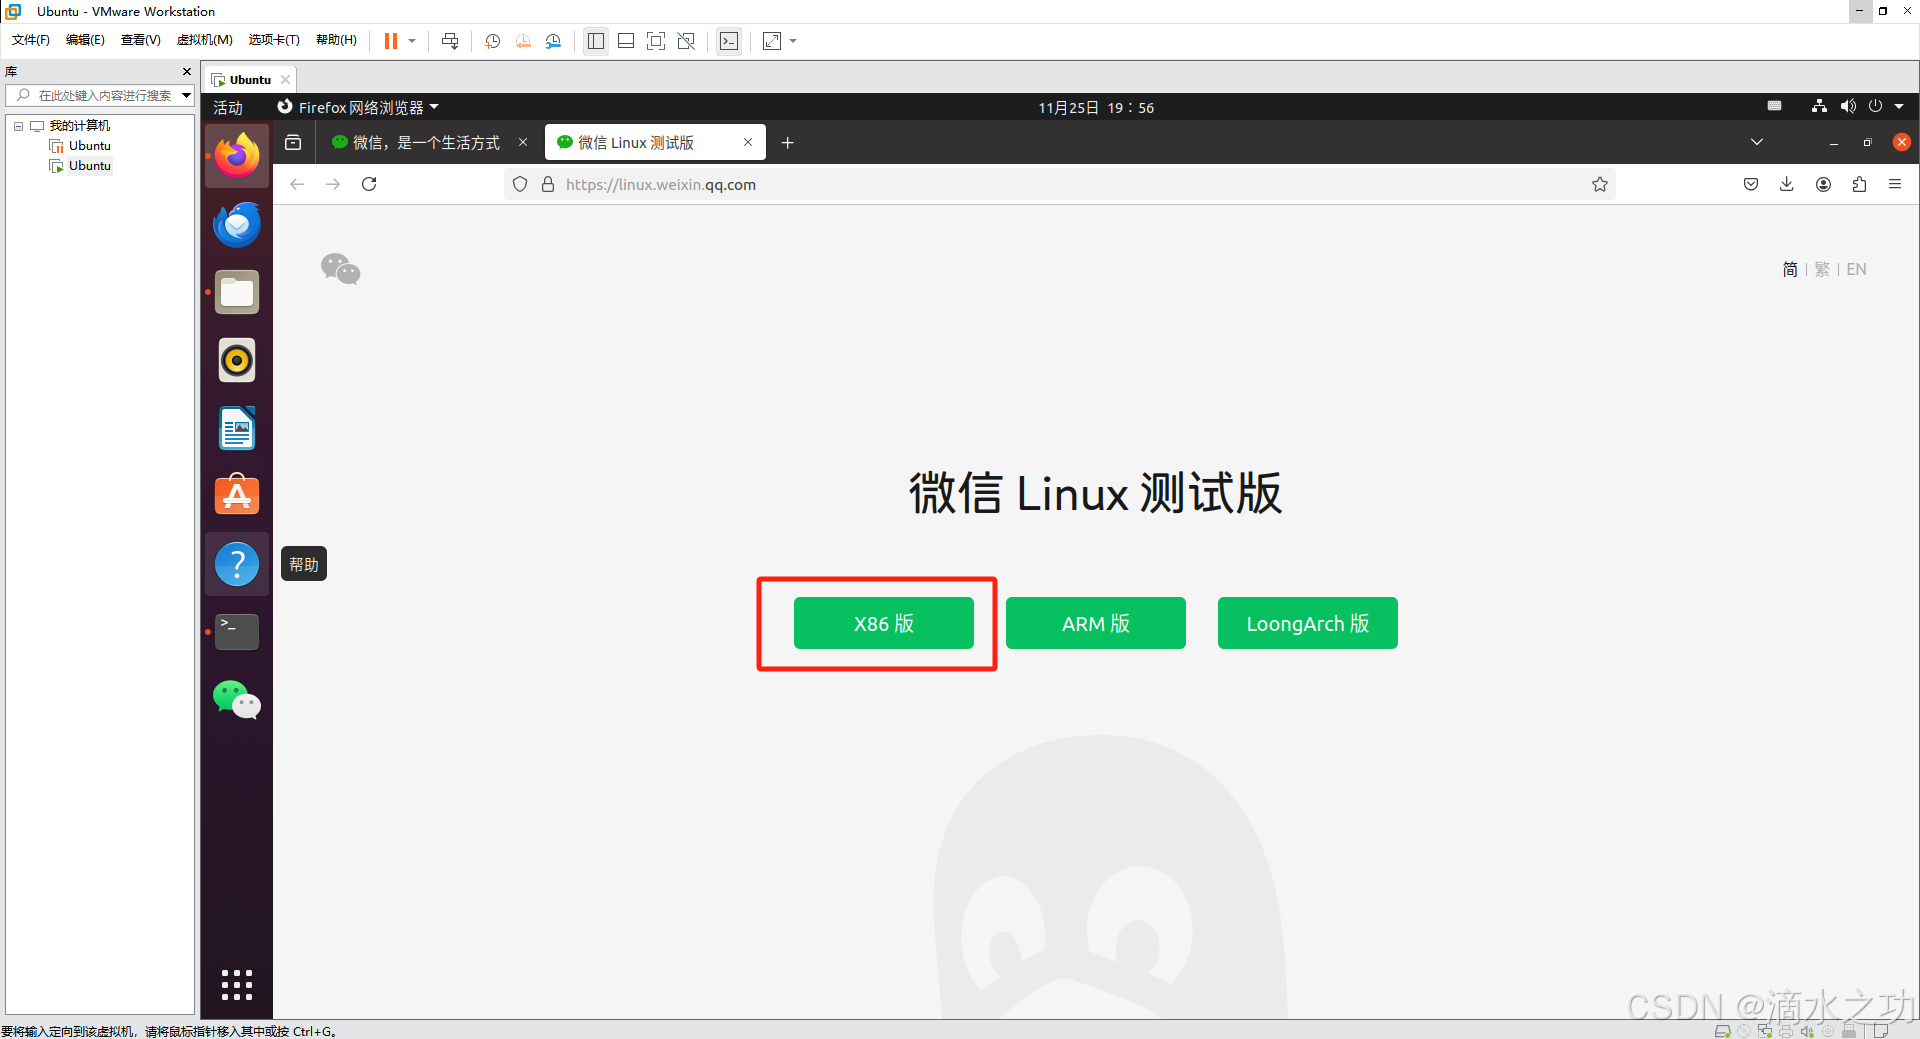
Task: Open Rhythmbox music player in dock
Action: [x=237, y=360]
